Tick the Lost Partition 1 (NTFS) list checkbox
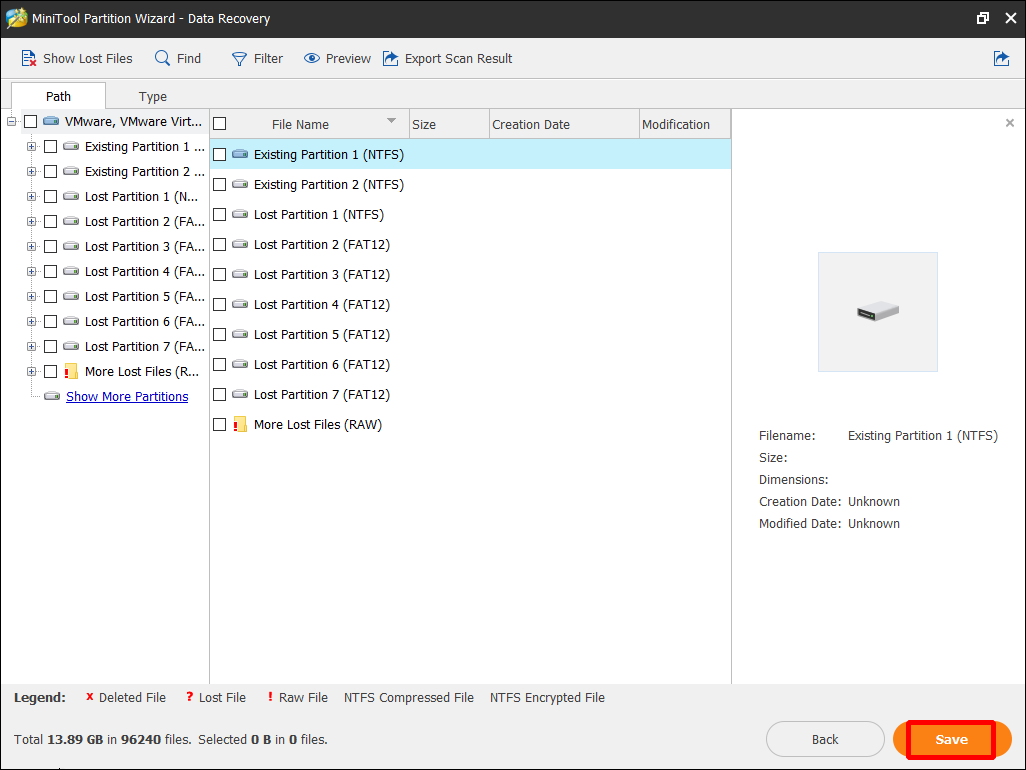The height and width of the screenshot is (770, 1026). tap(220, 215)
